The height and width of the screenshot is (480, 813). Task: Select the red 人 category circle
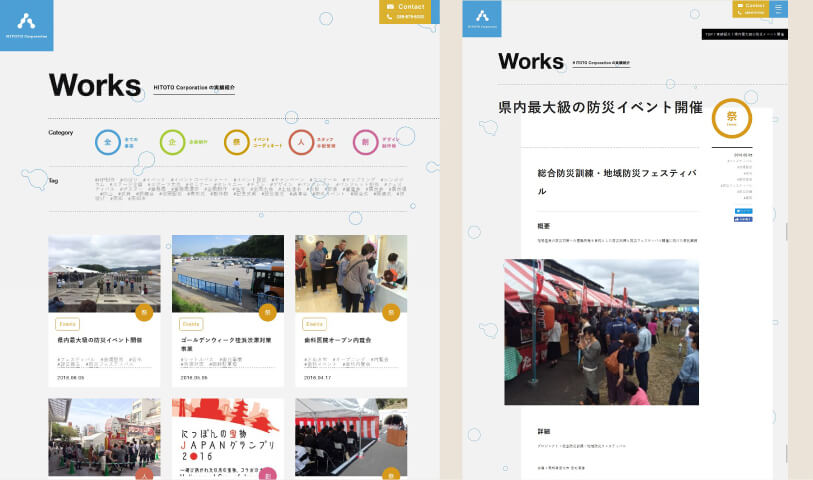pos(301,142)
